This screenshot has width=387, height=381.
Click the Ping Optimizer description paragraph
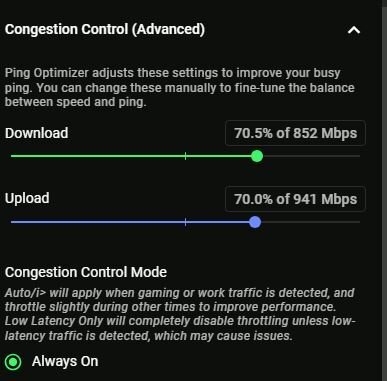[179, 87]
